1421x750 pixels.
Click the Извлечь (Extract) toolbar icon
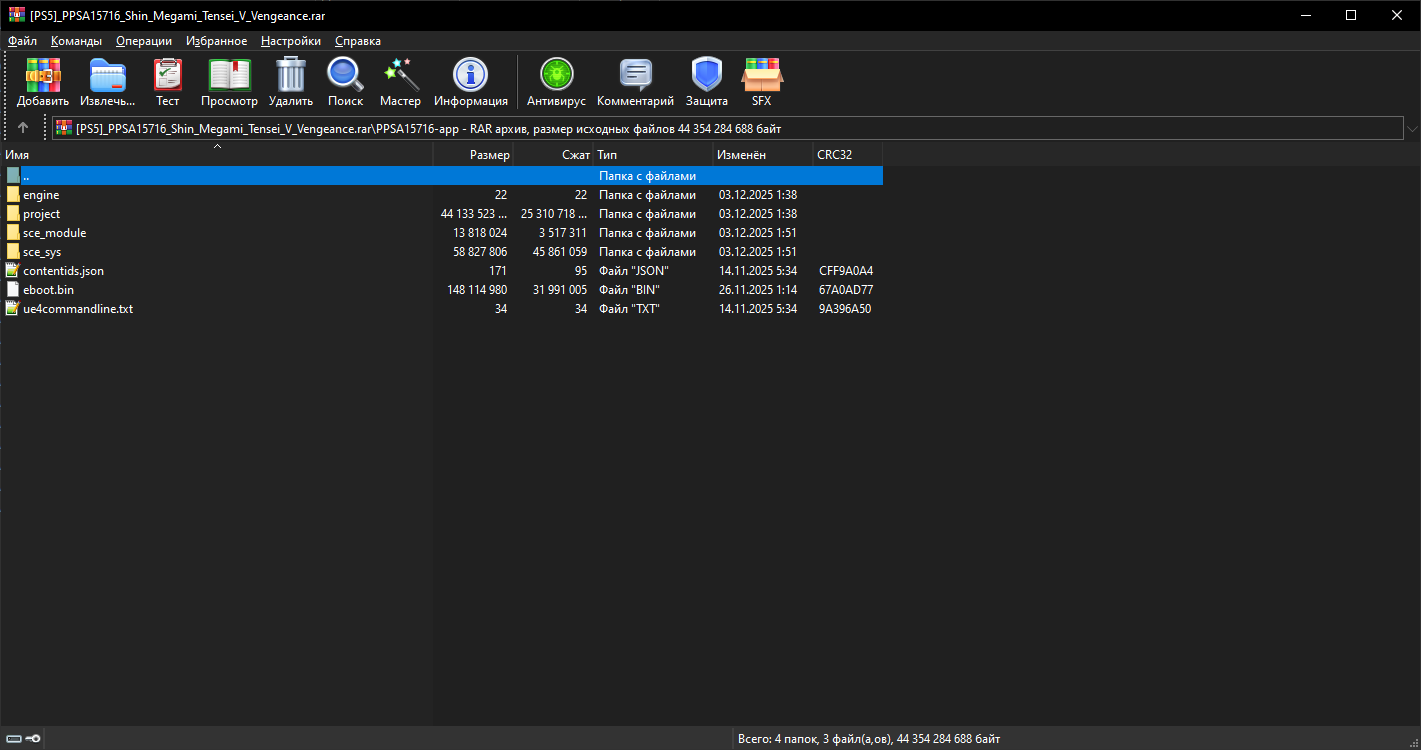(107, 75)
